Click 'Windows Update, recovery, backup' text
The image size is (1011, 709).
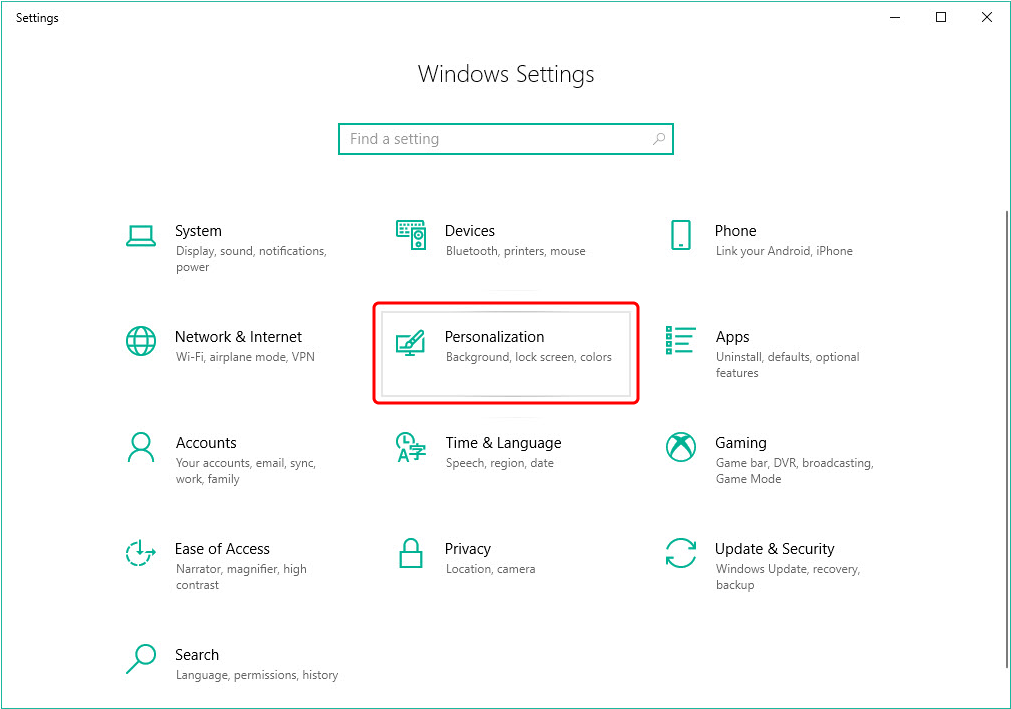click(788, 577)
